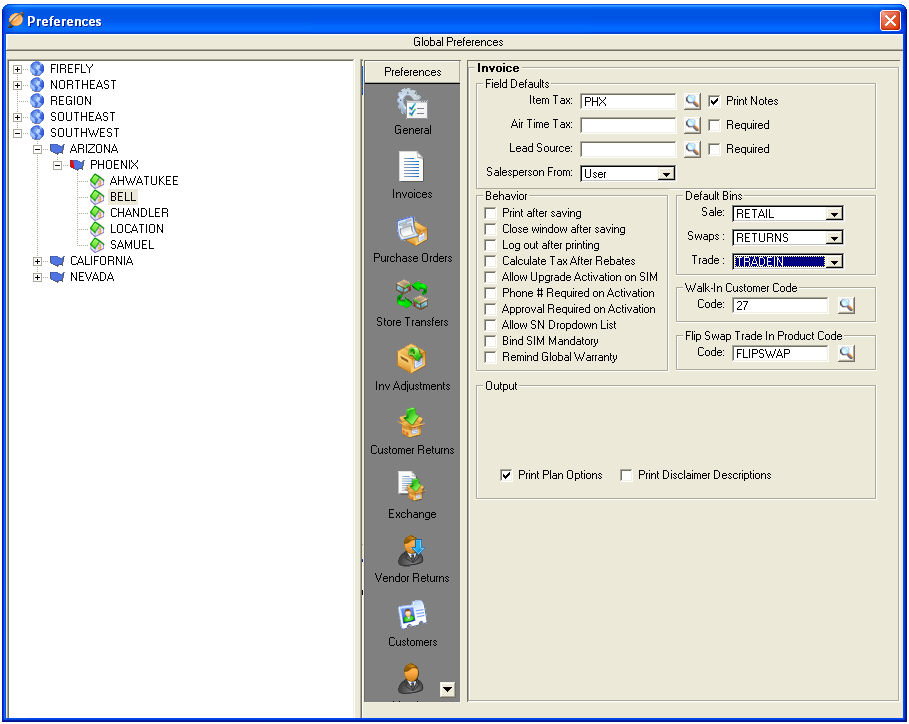Click the NORTHEAST globe icon
The image size is (909, 724).
pyautogui.click(x=37, y=85)
